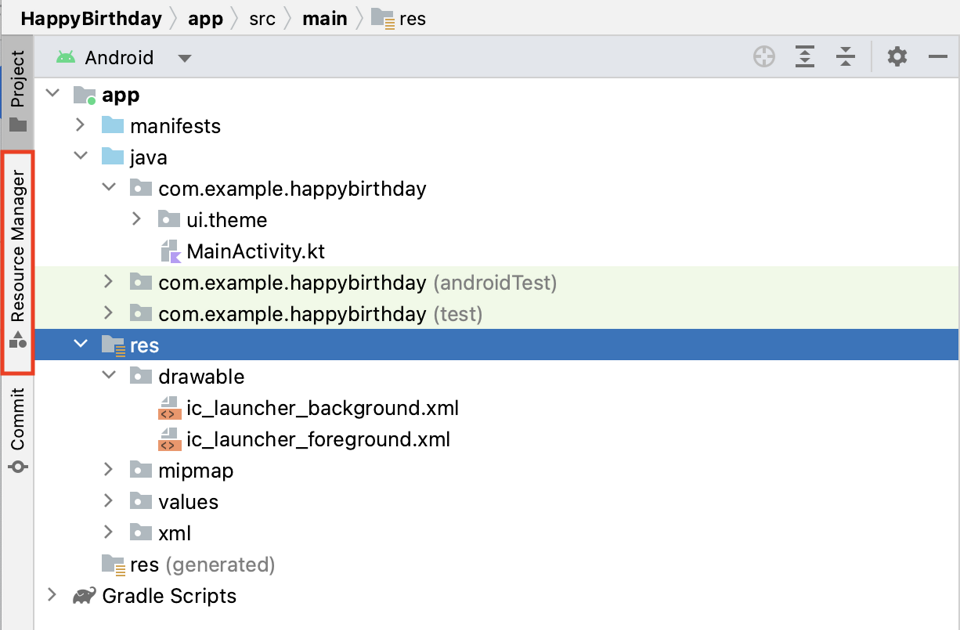Collapse the res folder
The width and height of the screenshot is (960, 630).
pos(81,344)
